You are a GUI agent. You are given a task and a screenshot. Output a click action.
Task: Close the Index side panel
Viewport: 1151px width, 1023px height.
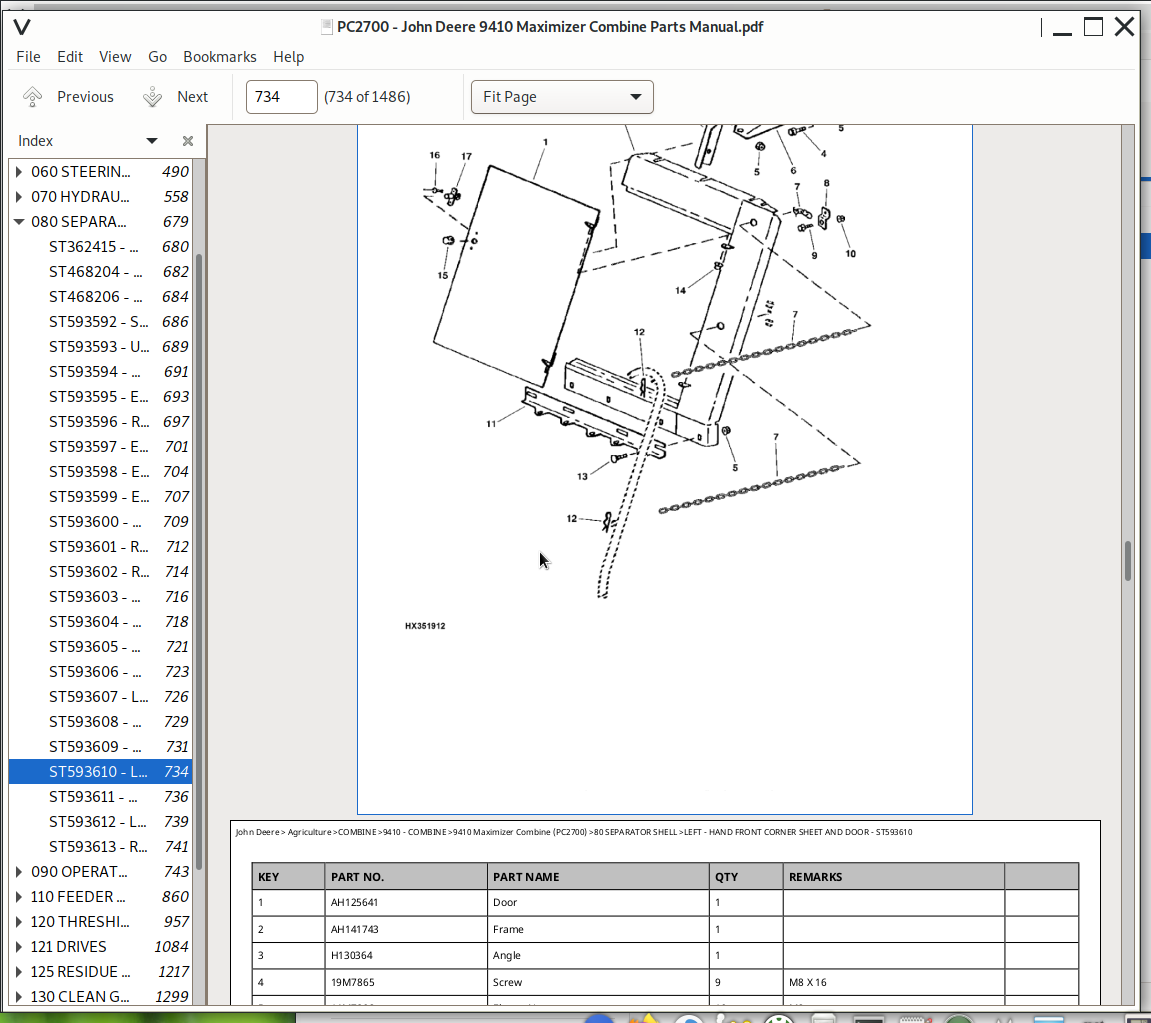coord(187,141)
